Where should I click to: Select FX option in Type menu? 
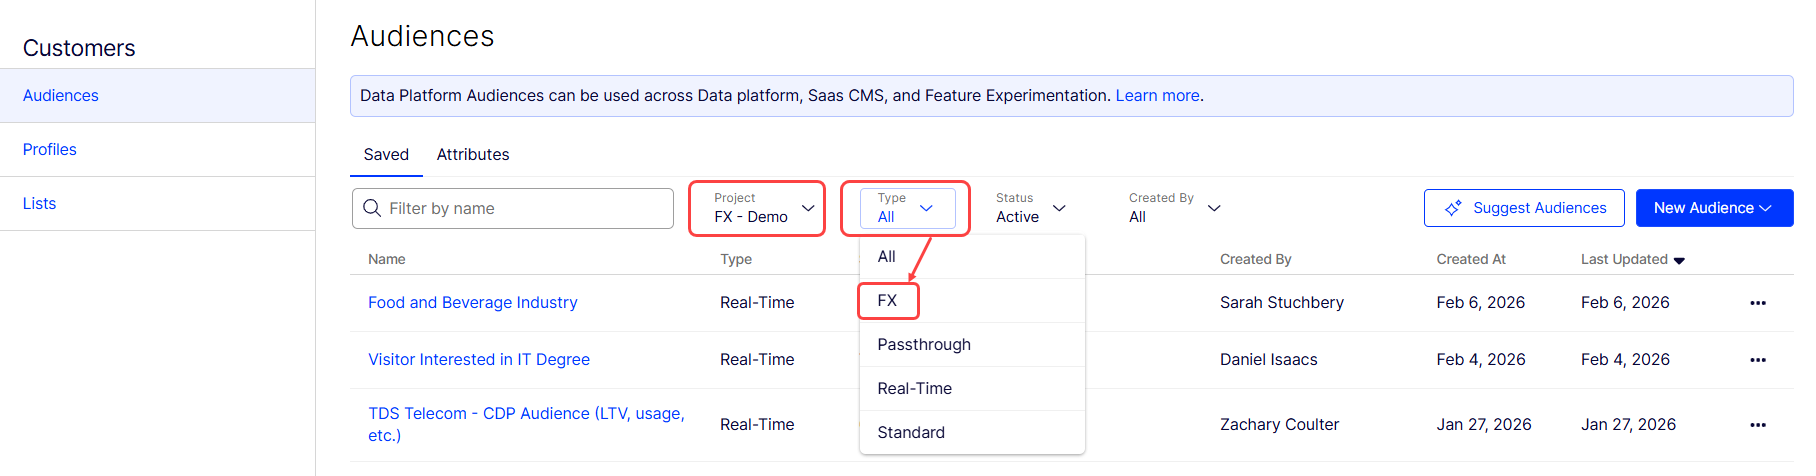coord(887,301)
